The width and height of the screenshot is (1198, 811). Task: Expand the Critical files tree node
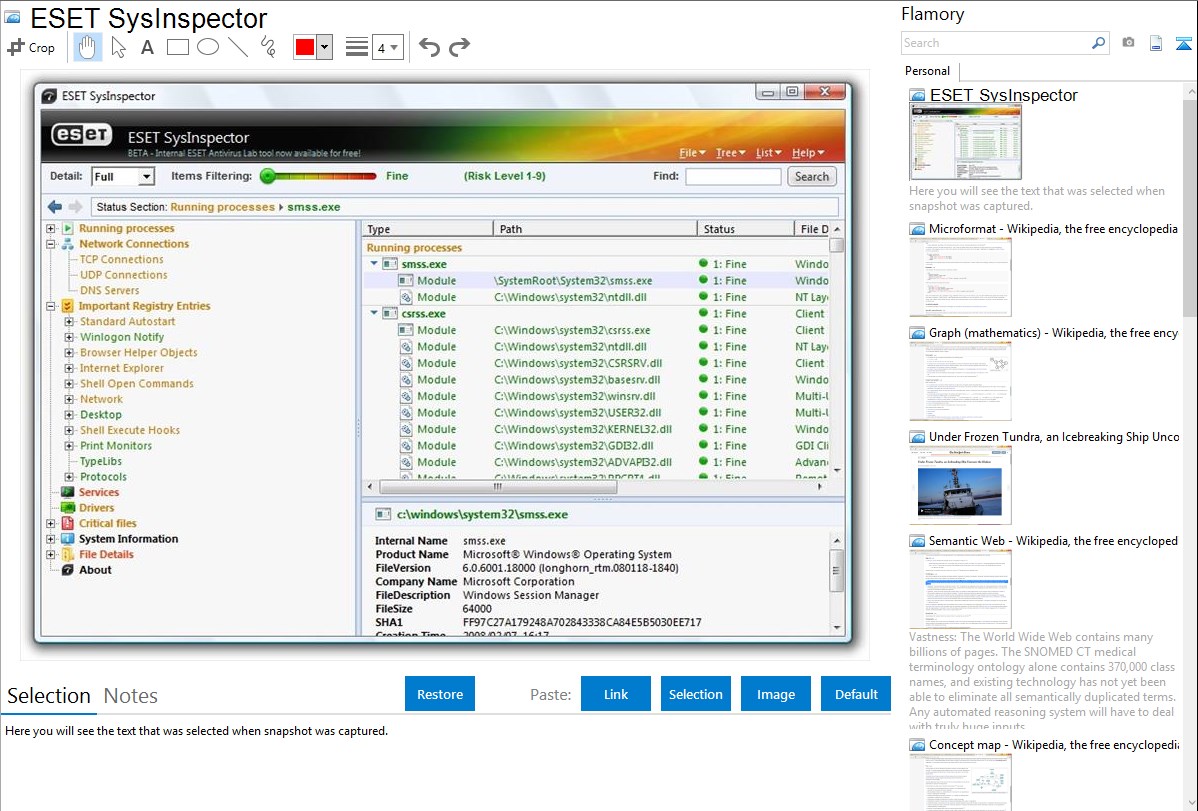pos(50,523)
